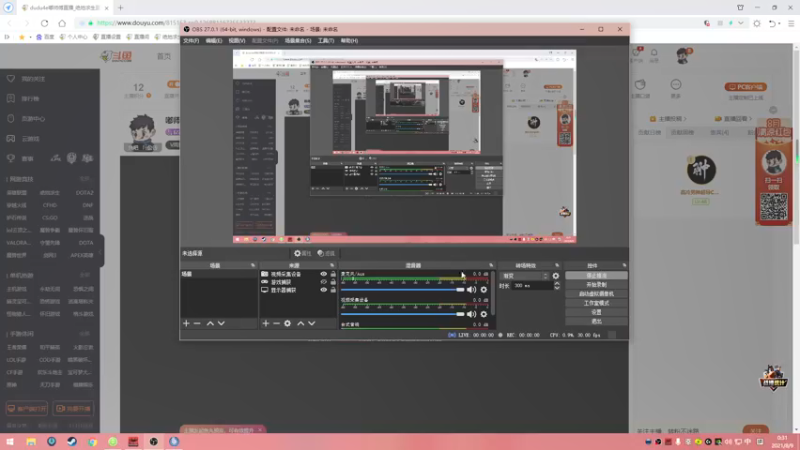The width and height of the screenshot is (800, 450).
Task: Toggle visibility of the video capture device source
Action: [x=323, y=274]
